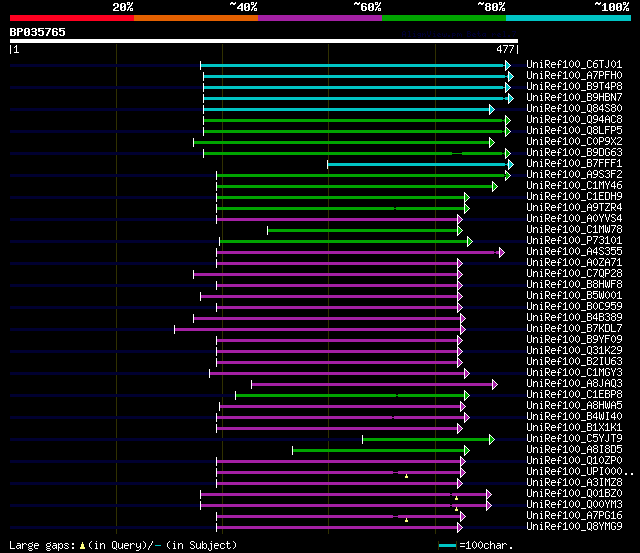Click the green ~80% identity legend segment
640x553 pixels.
(x=444, y=18)
